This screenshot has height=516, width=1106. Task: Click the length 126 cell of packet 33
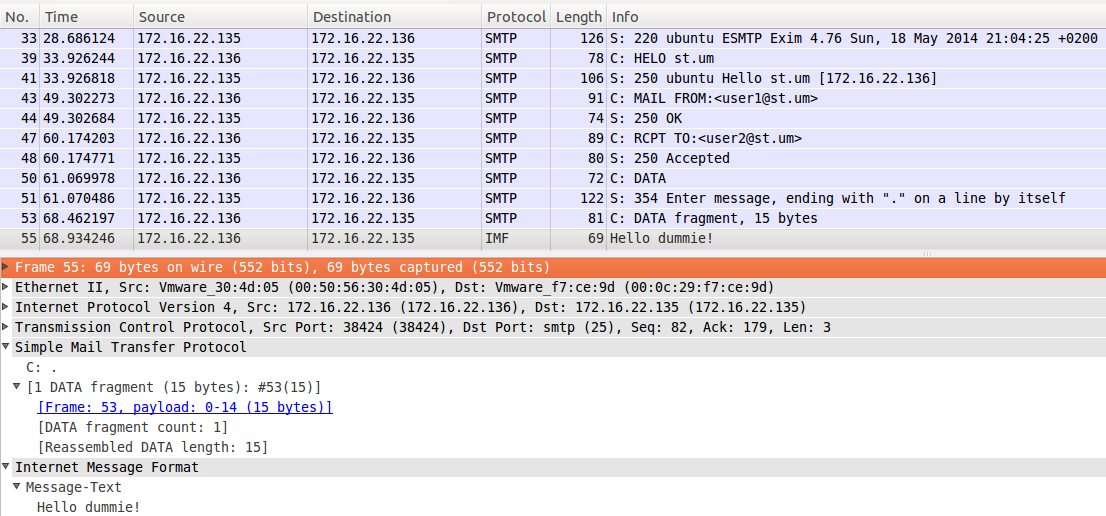[592, 38]
